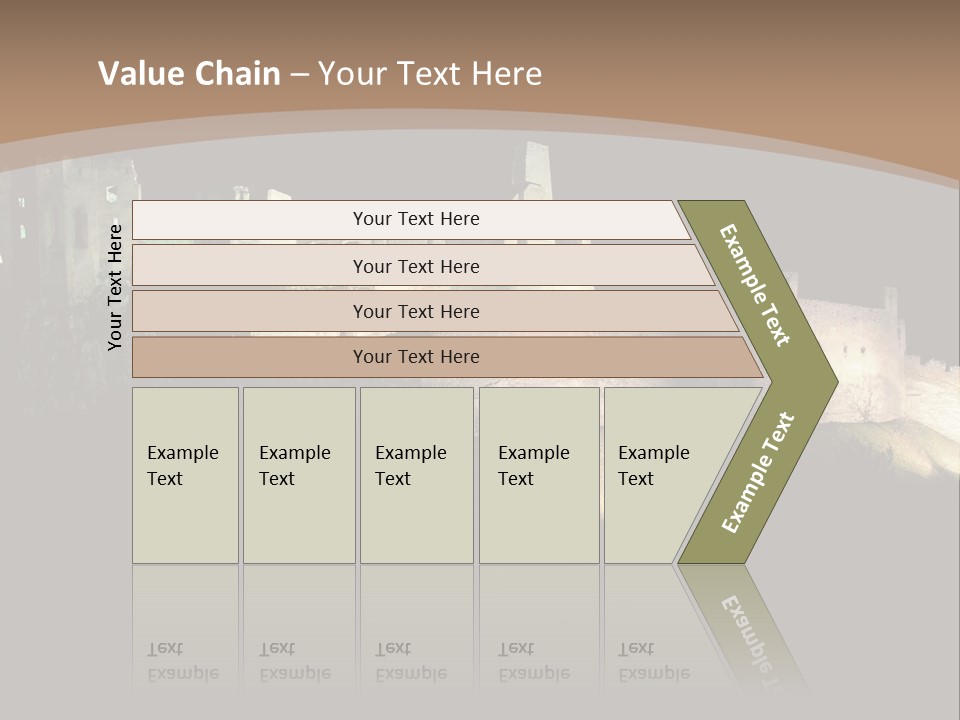The image size is (960, 720).
Task: Select the mirrored reflection under the first box
Action: pos(183,661)
